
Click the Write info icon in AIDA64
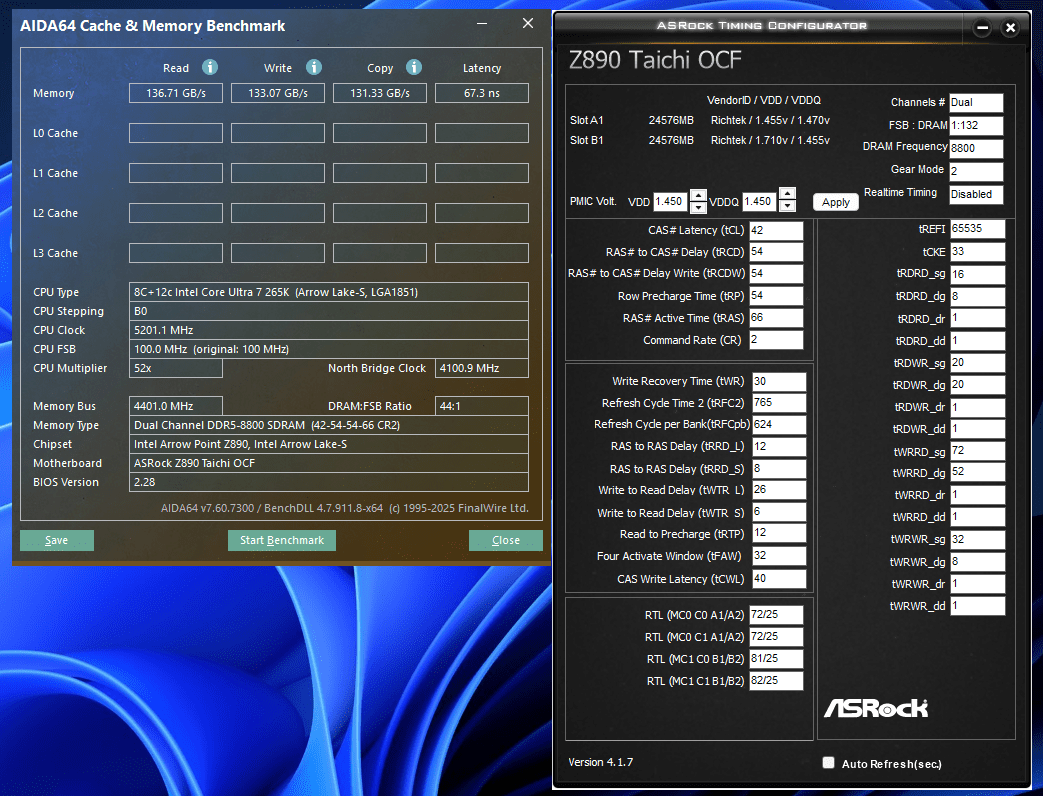click(314, 67)
